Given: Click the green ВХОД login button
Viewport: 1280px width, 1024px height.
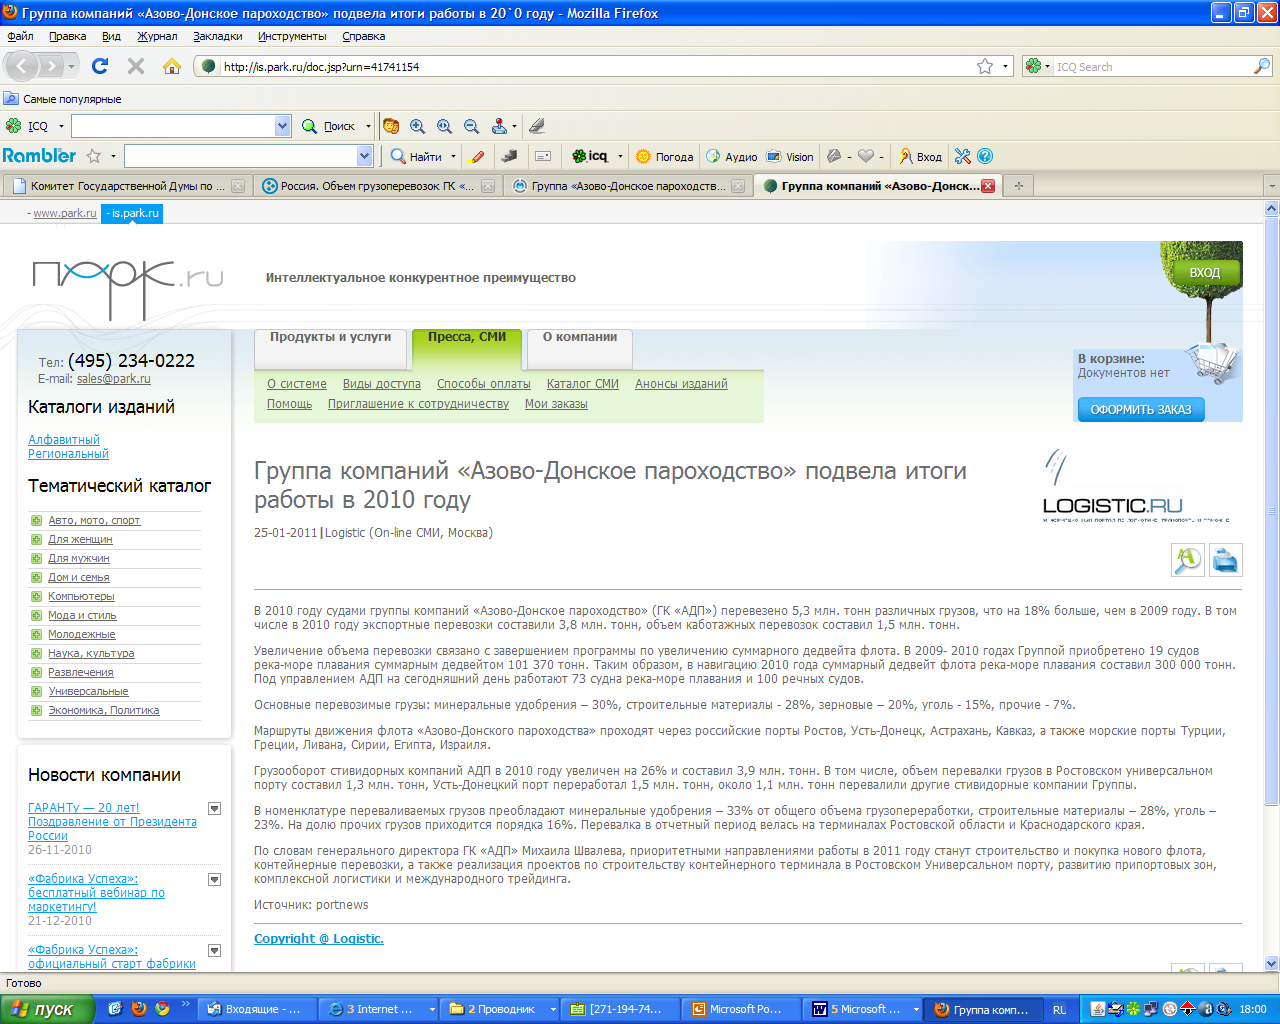Looking at the screenshot, I should pyautogui.click(x=1204, y=272).
